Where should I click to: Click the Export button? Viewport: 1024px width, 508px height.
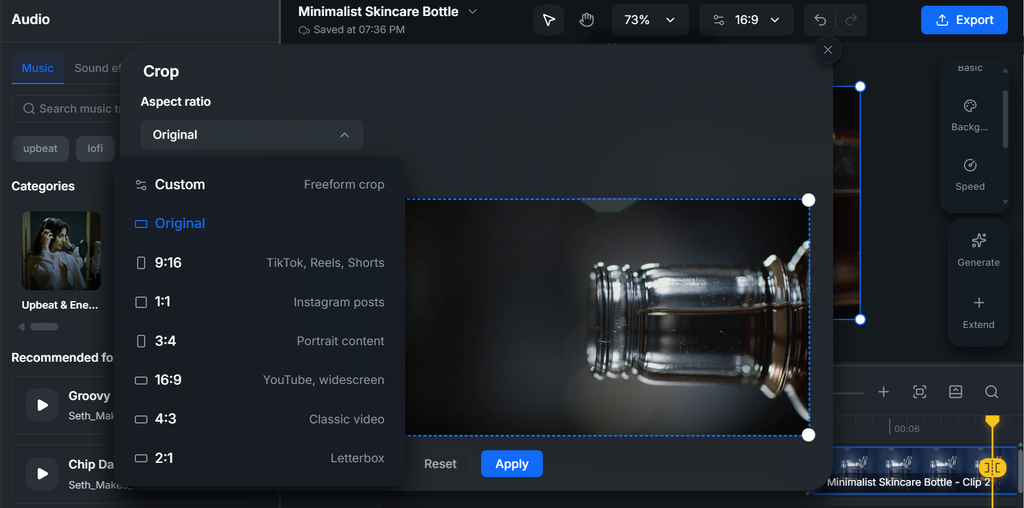coord(965,20)
